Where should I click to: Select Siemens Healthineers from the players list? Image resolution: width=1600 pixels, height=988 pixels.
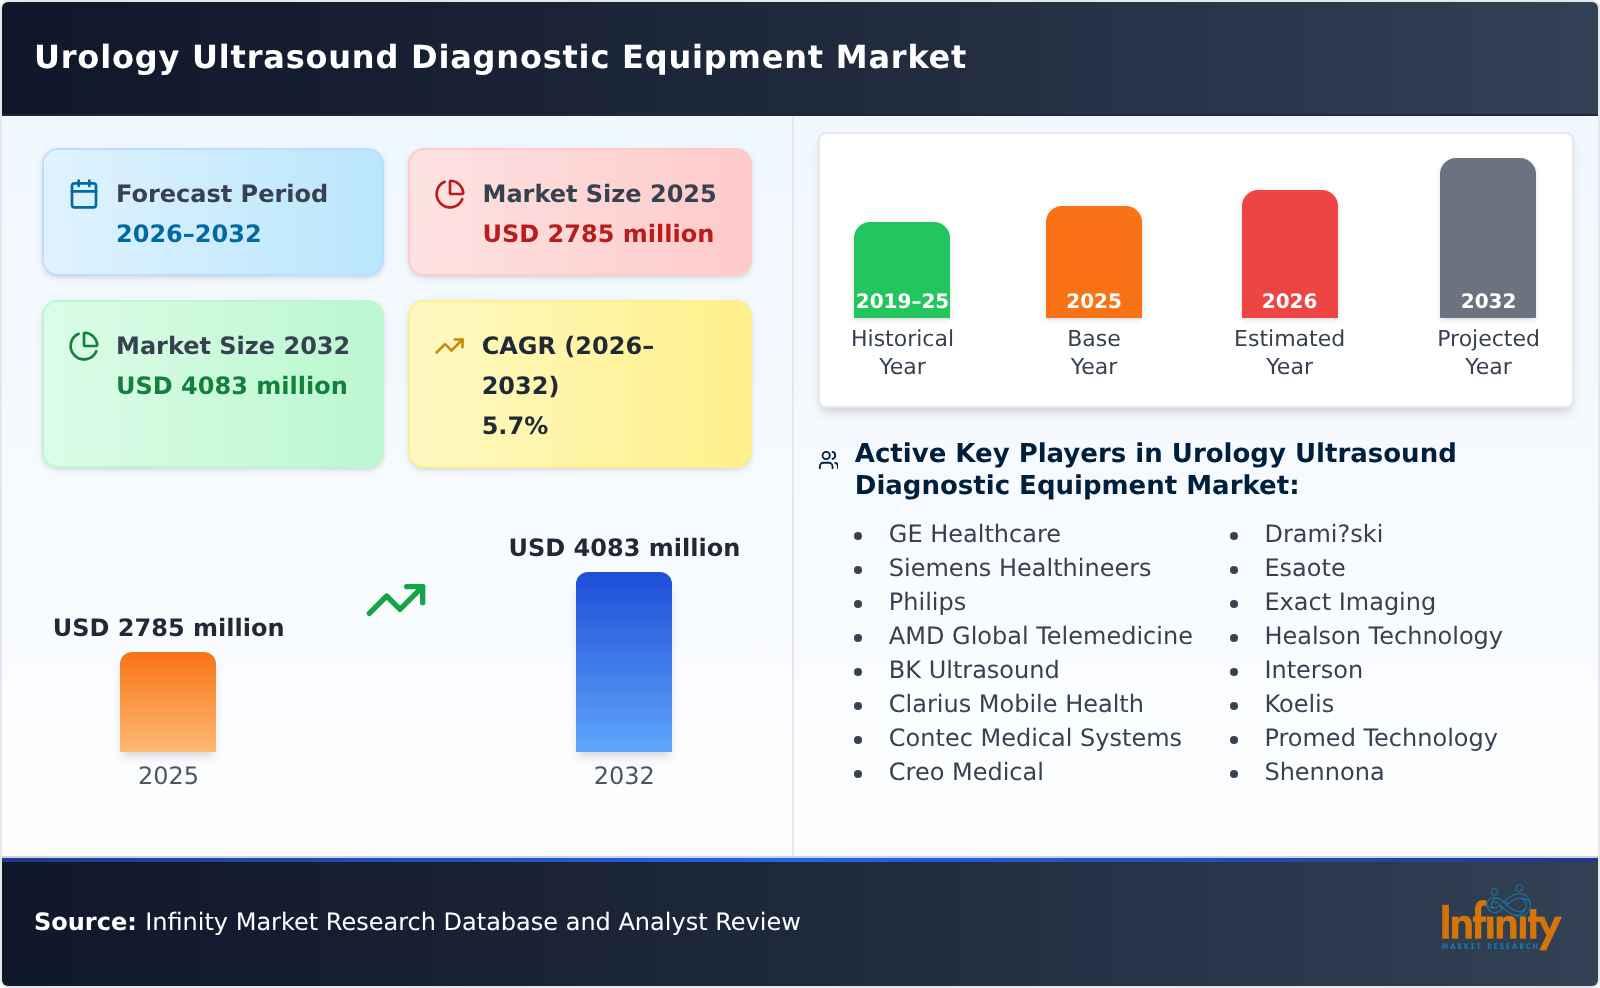point(1019,567)
